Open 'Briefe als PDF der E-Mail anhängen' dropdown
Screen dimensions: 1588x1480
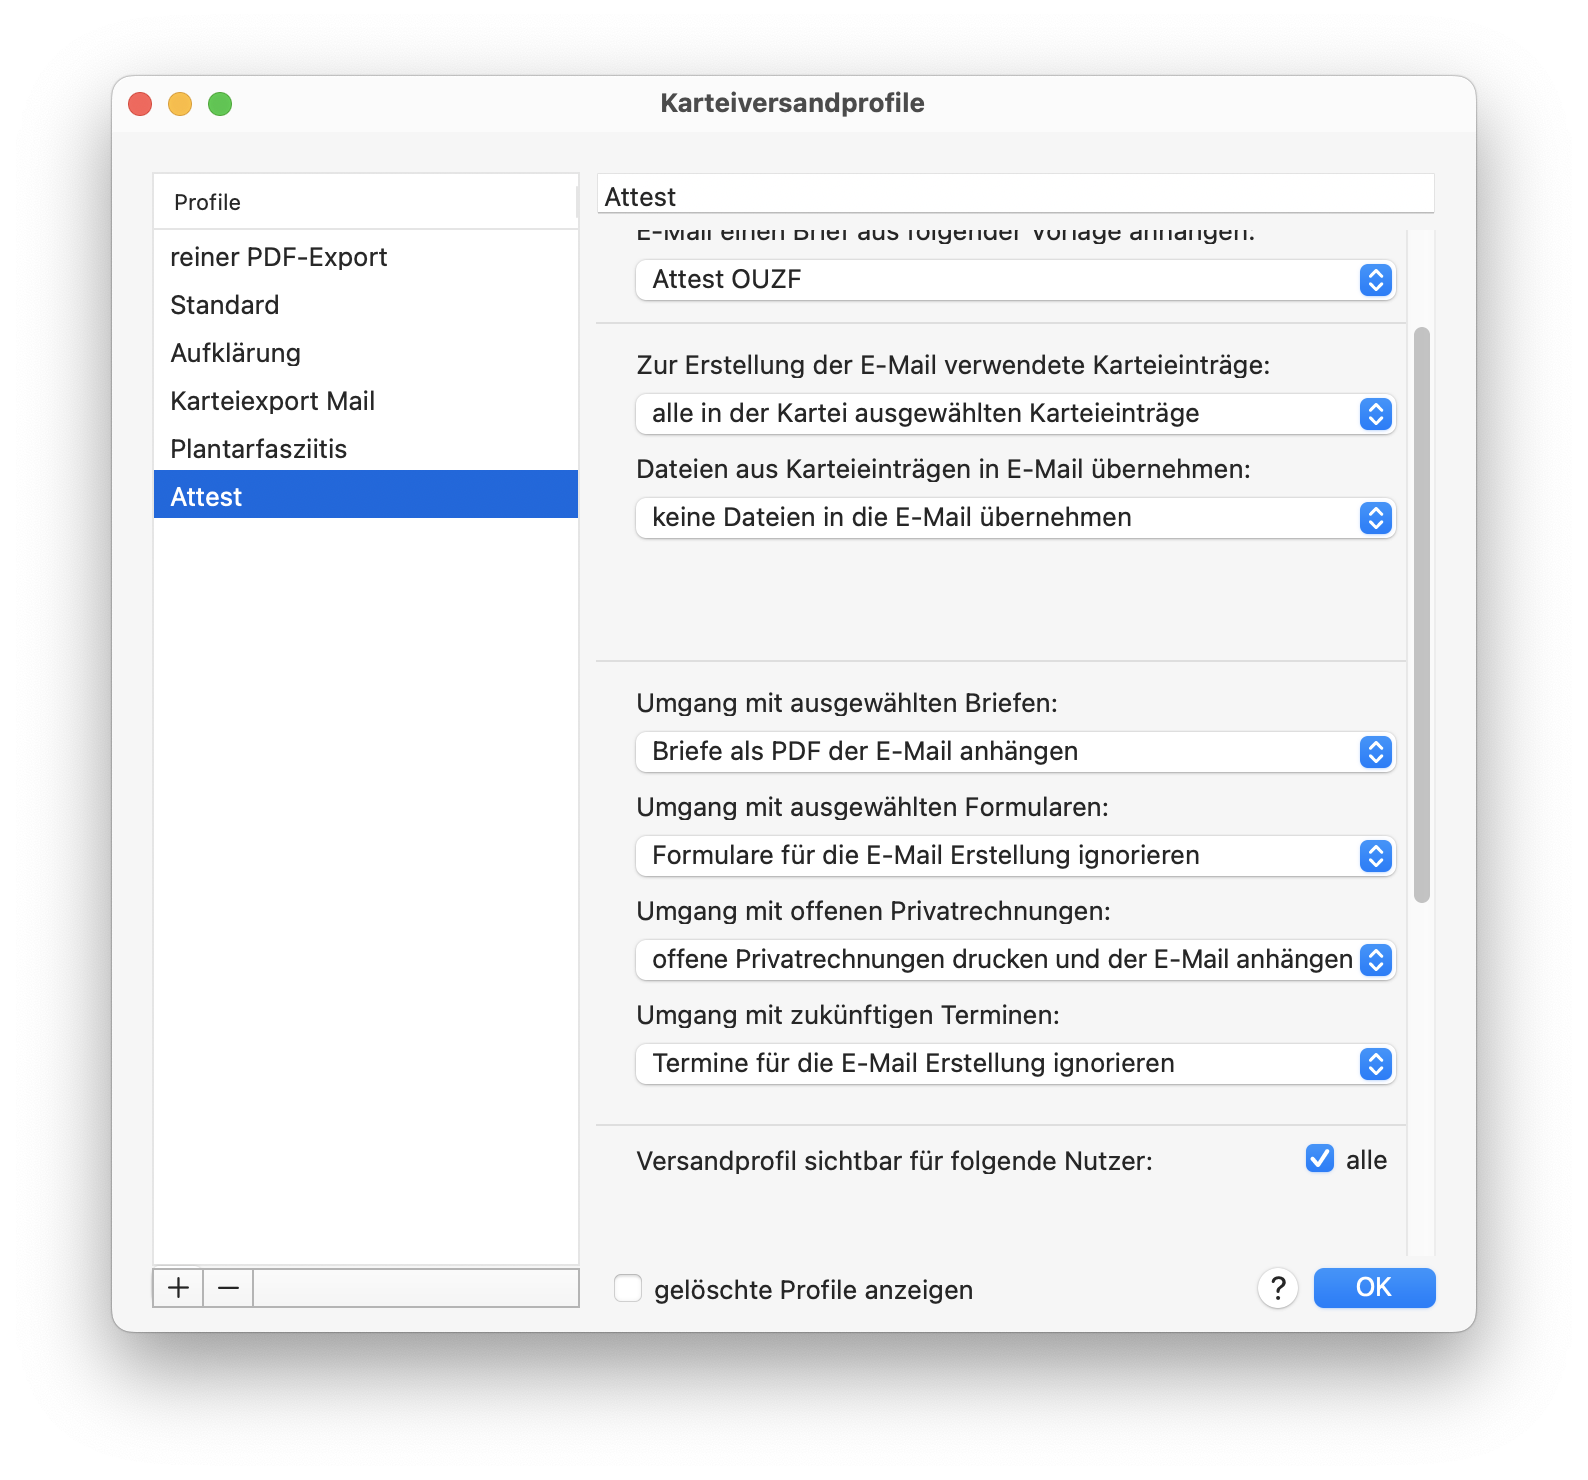(x=1015, y=752)
